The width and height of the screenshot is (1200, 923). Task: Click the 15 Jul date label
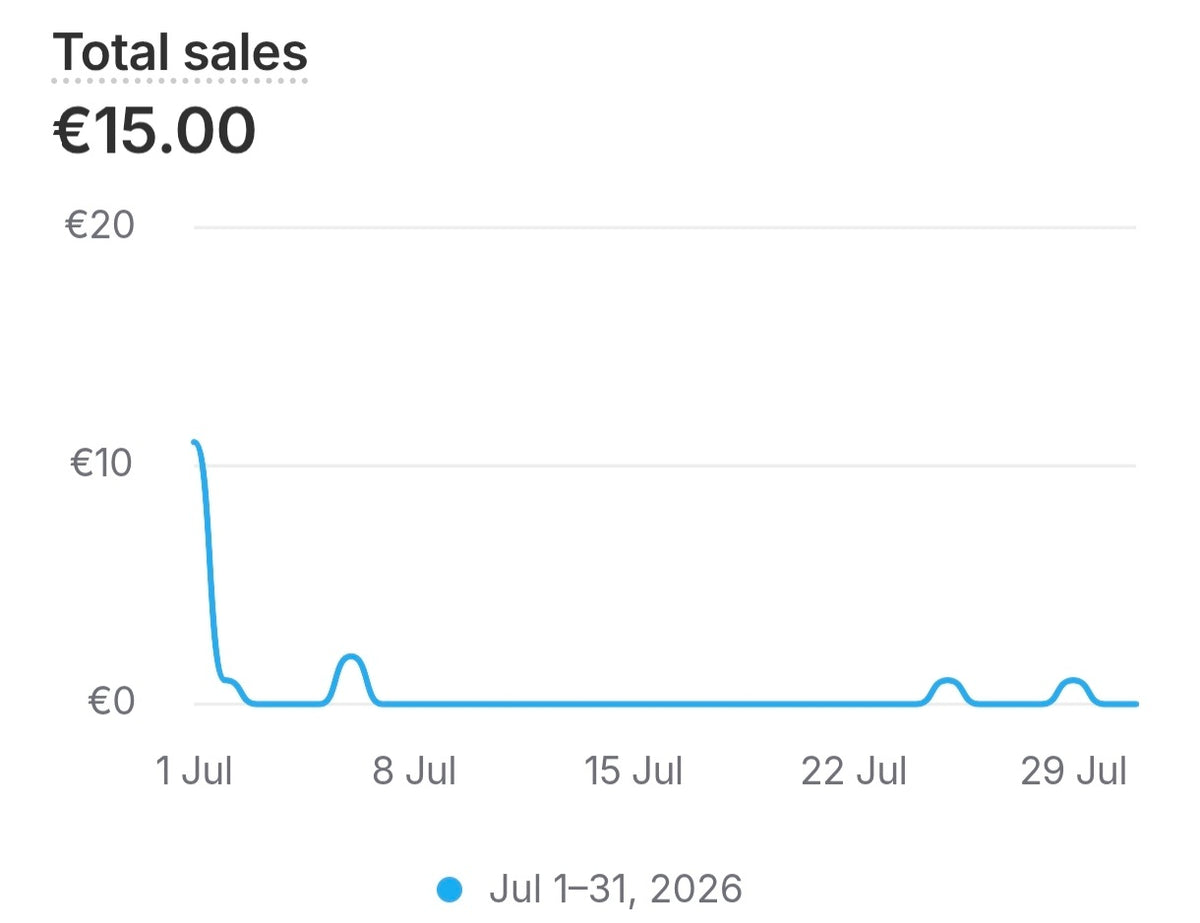(634, 772)
